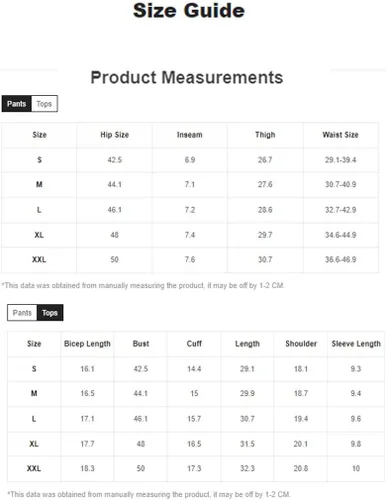Screen dimensions: 386x500
Task: Select the Pants tab above first table
Action: pyautogui.click(x=16, y=104)
